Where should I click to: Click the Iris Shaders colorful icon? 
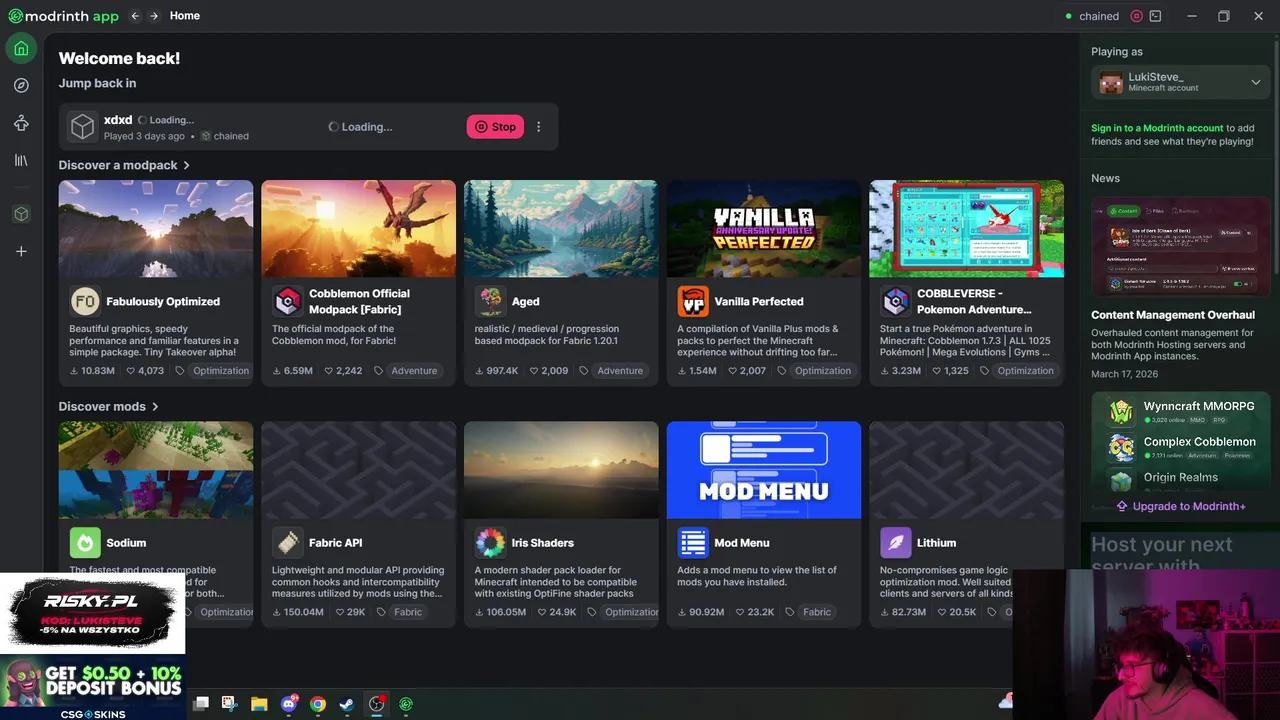[x=490, y=543]
